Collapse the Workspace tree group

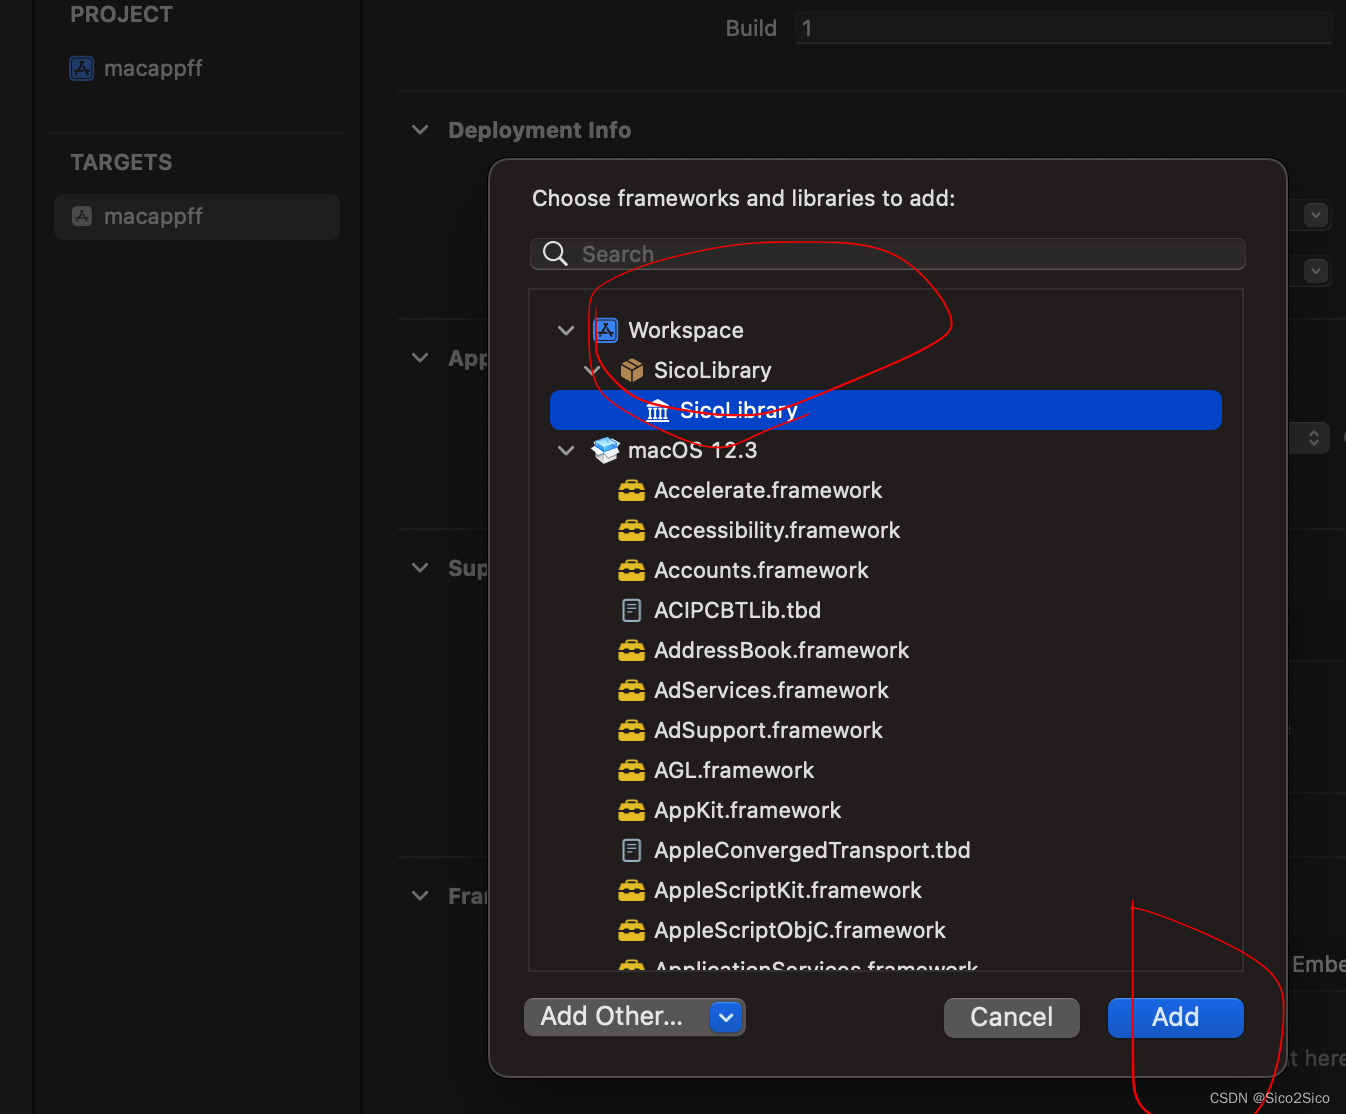(566, 330)
